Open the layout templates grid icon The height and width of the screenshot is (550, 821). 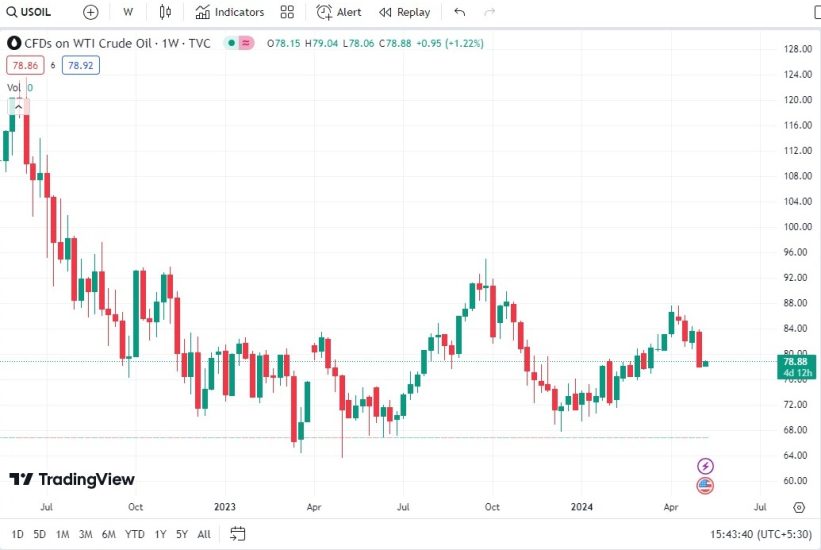(288, 12)
